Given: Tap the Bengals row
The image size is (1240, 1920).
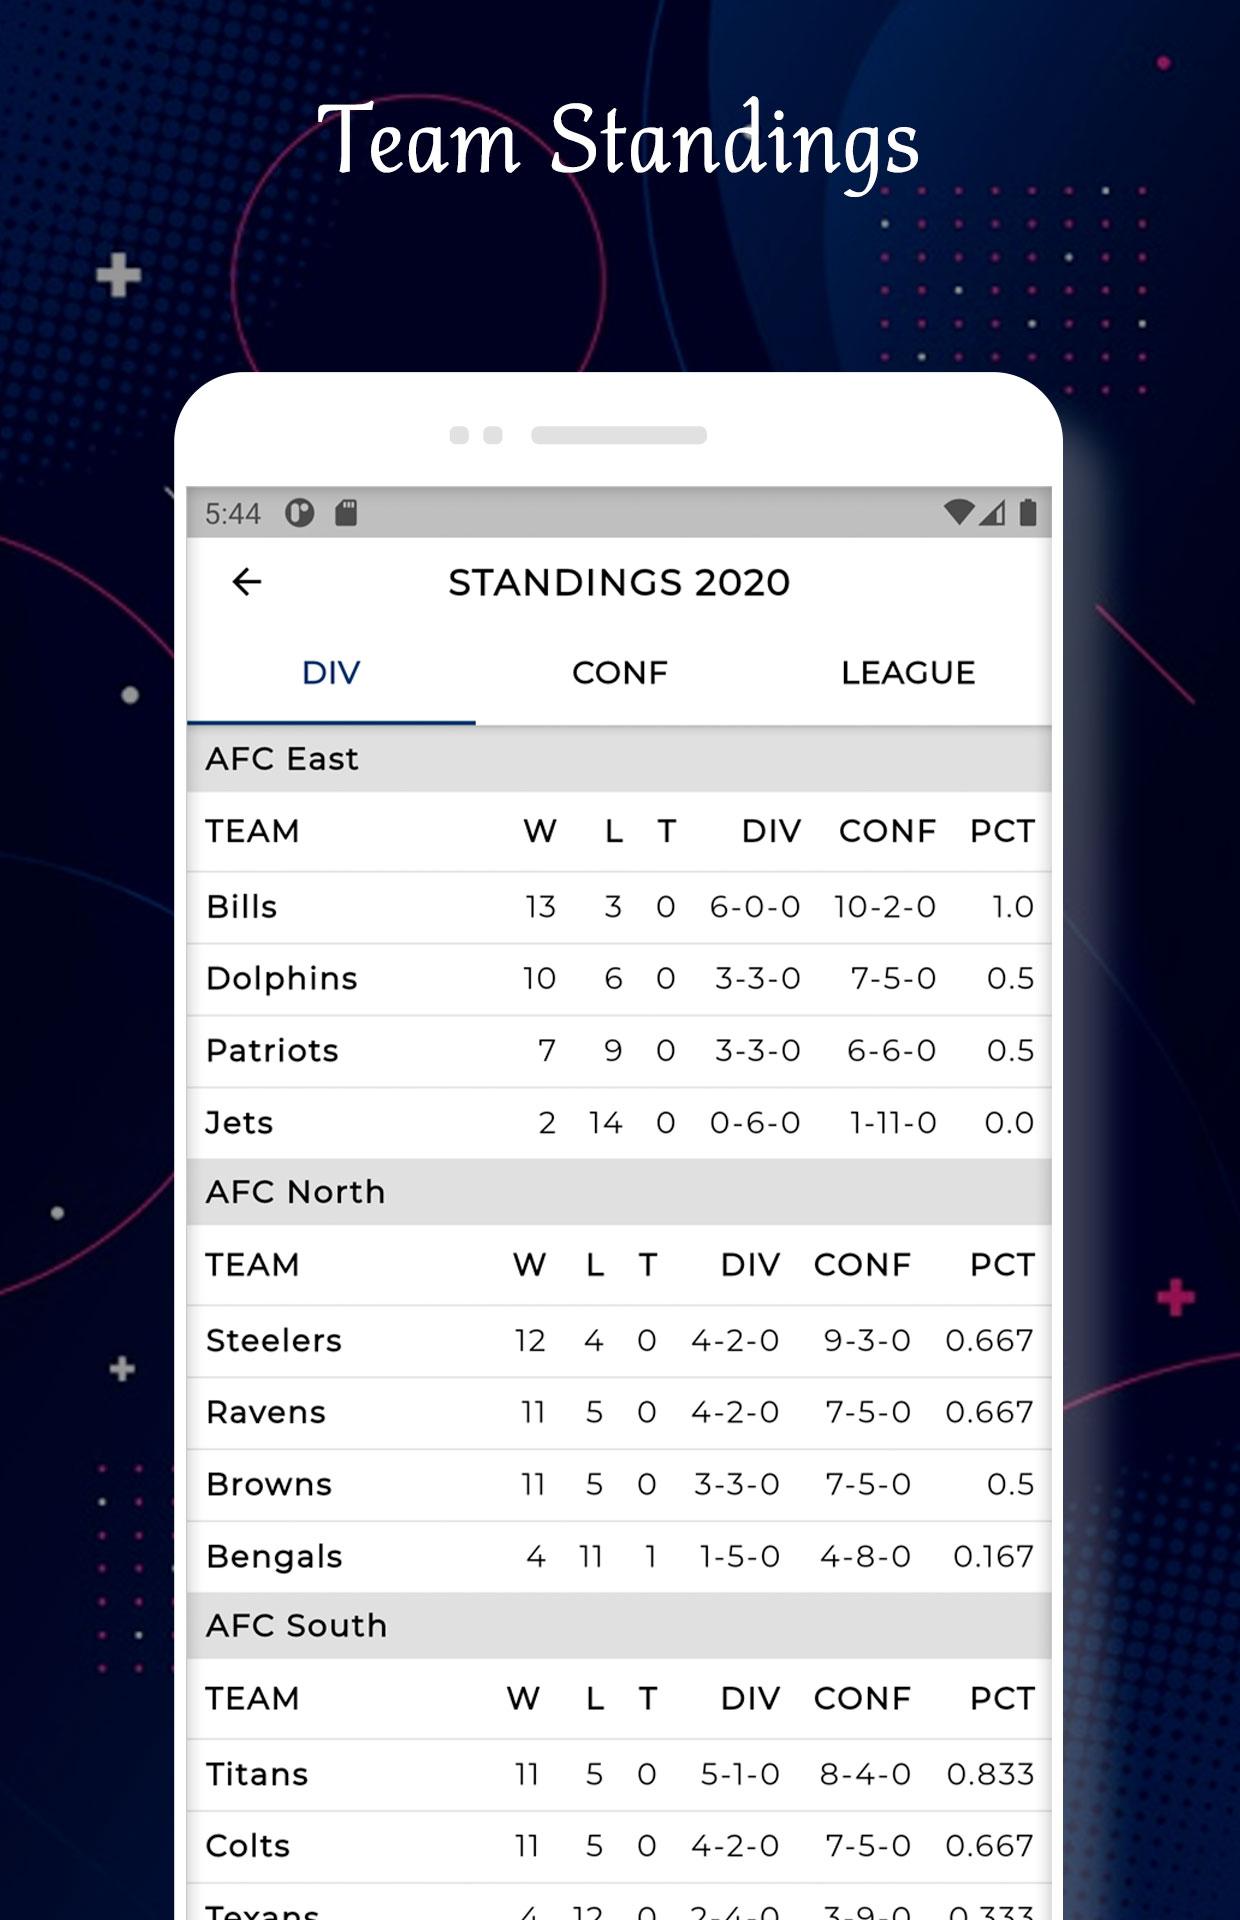Looking at the screenshot, I should [619, 1557].
